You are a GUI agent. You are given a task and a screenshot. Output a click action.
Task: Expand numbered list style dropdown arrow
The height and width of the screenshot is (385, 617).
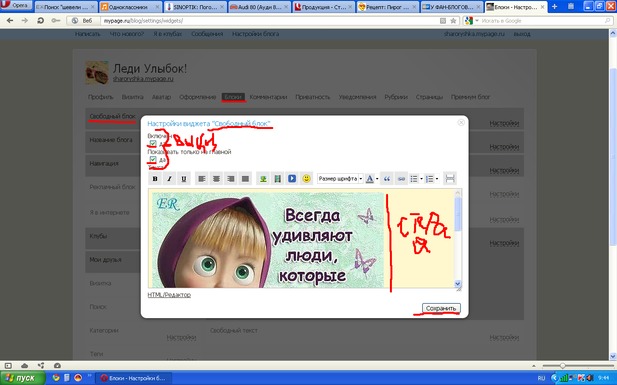[x=437, y=179]
